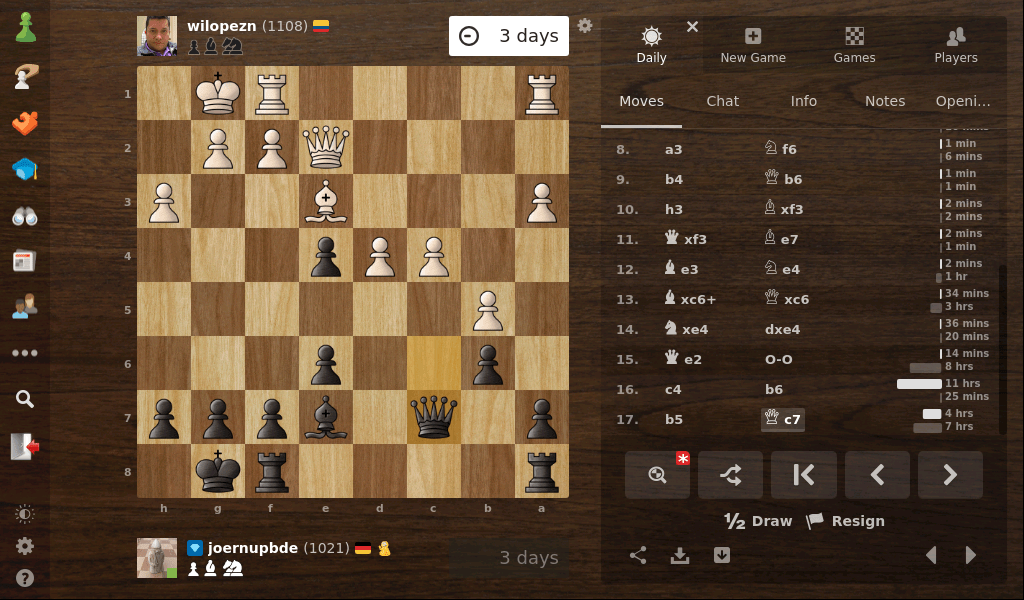1024x600 pixels.
Task: Open the Learn graduation cap icon
Action: pos(25,170)
